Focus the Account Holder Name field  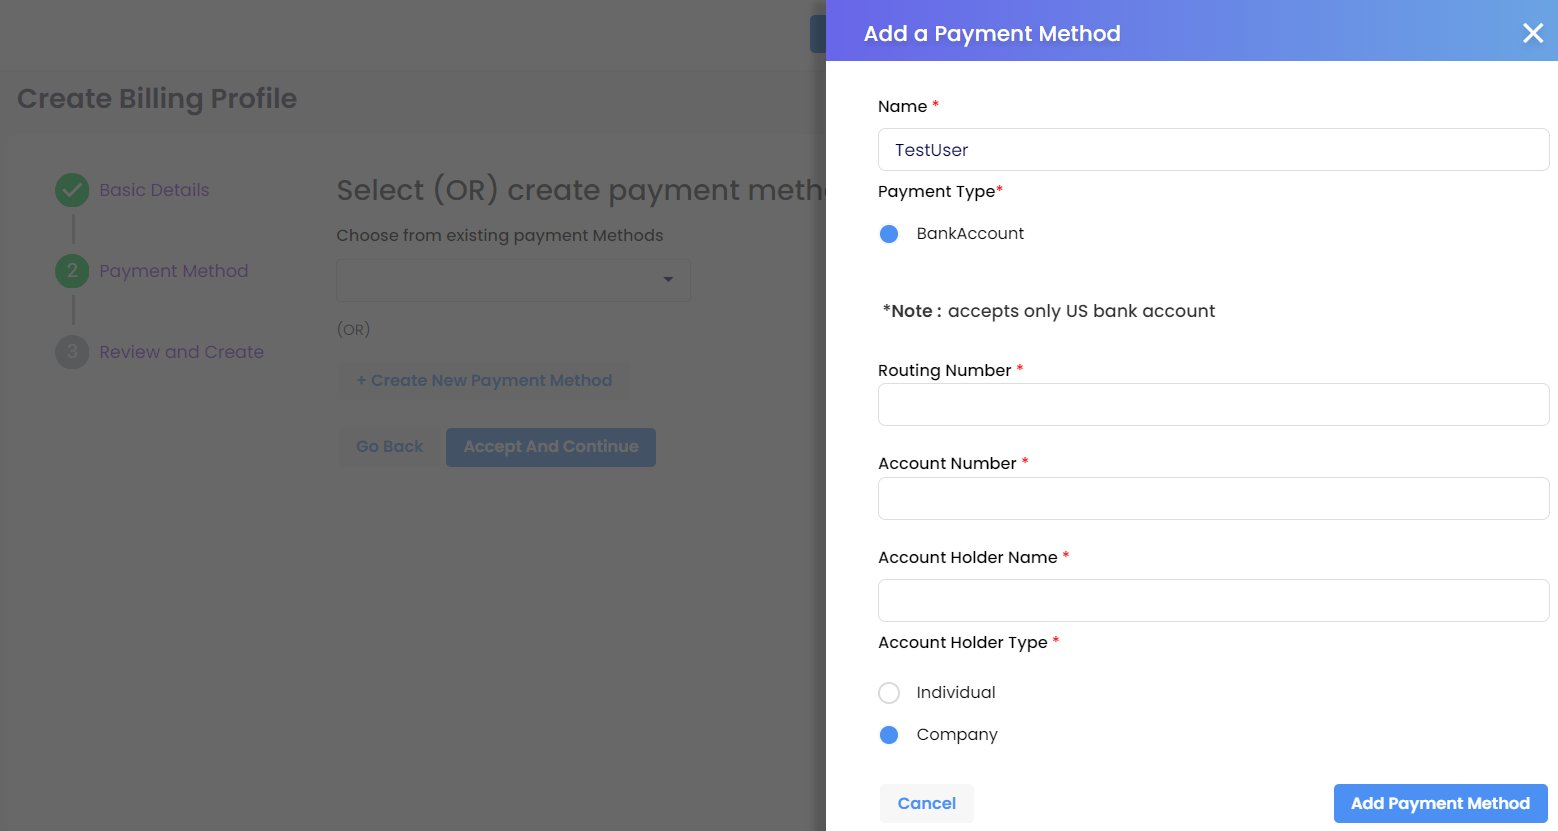[1213, 600]
